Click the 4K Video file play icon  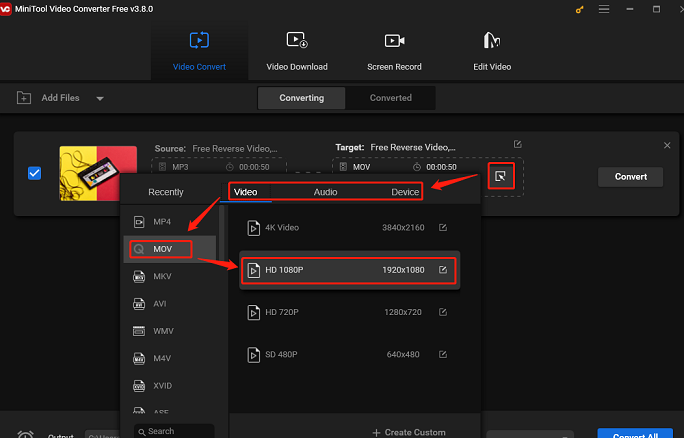[x=253, y=228]
